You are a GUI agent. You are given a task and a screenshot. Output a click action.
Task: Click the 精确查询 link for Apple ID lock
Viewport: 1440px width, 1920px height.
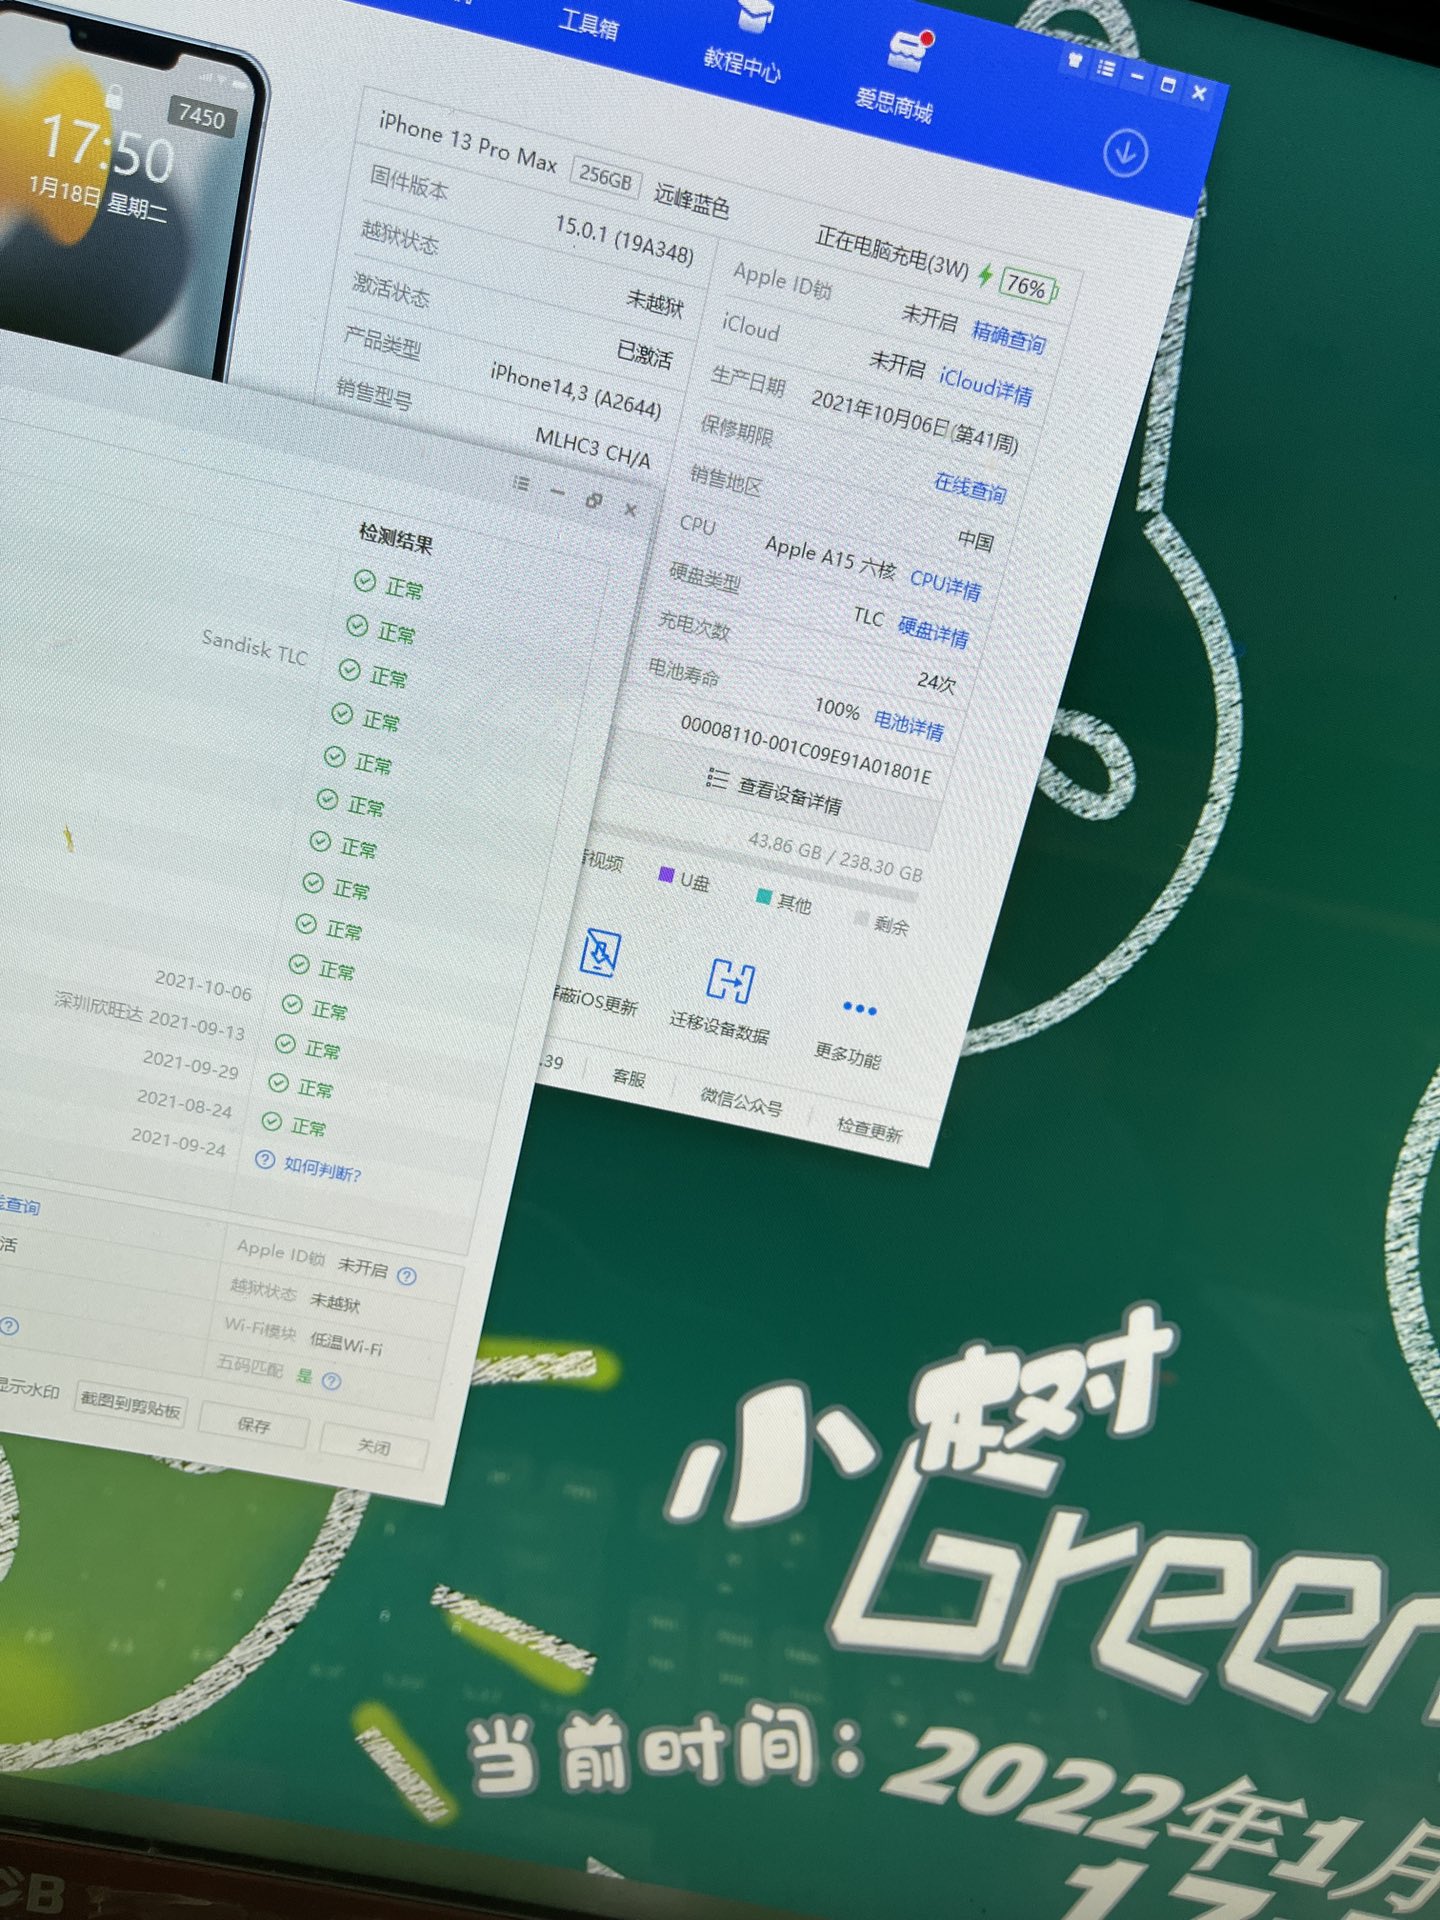pos(1008,338)
